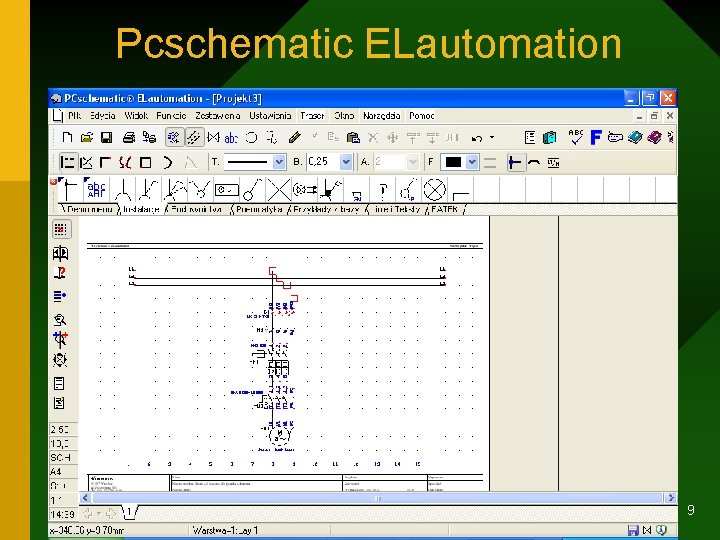This screenshot has height=540, width=720.
Task: Pick the ABC text symbol in pick menu
Action: [x=96, y=189]
